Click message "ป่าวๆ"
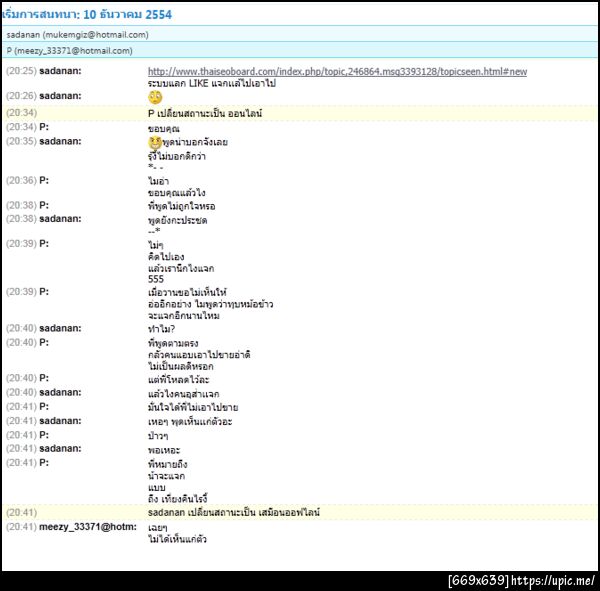This screenshot has height=591, width=600. point(158,436)
